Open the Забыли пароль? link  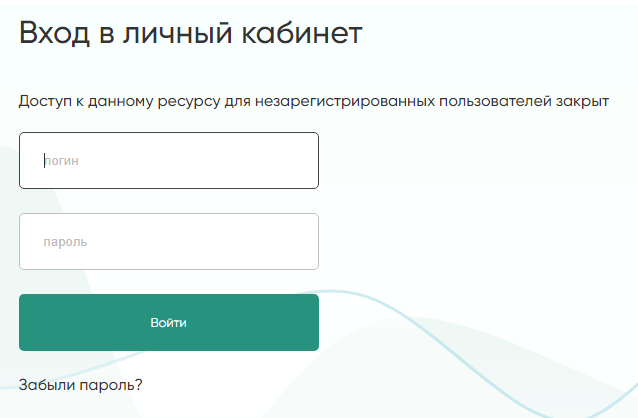coord(81,383)
